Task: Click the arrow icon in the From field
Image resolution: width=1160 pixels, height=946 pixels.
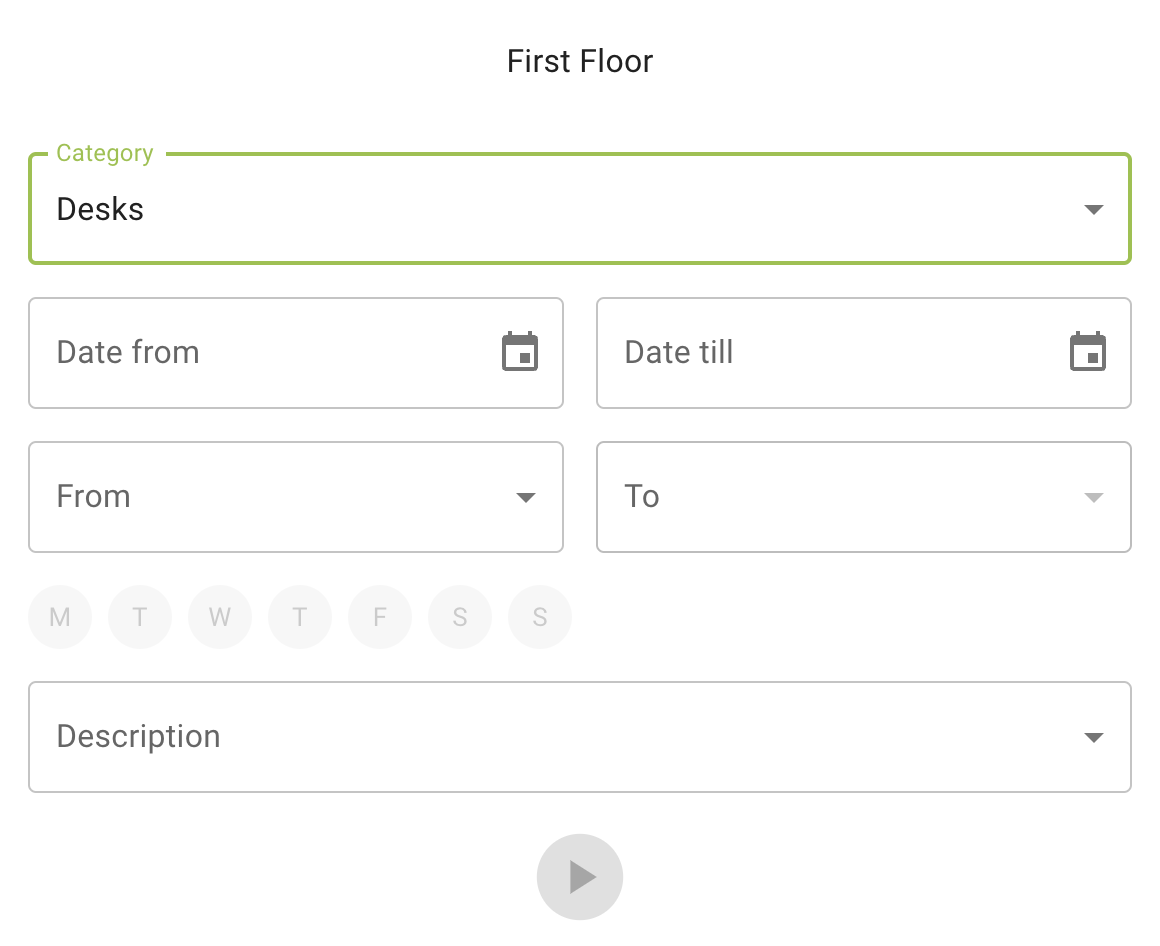Action: (x=526, y=497)
